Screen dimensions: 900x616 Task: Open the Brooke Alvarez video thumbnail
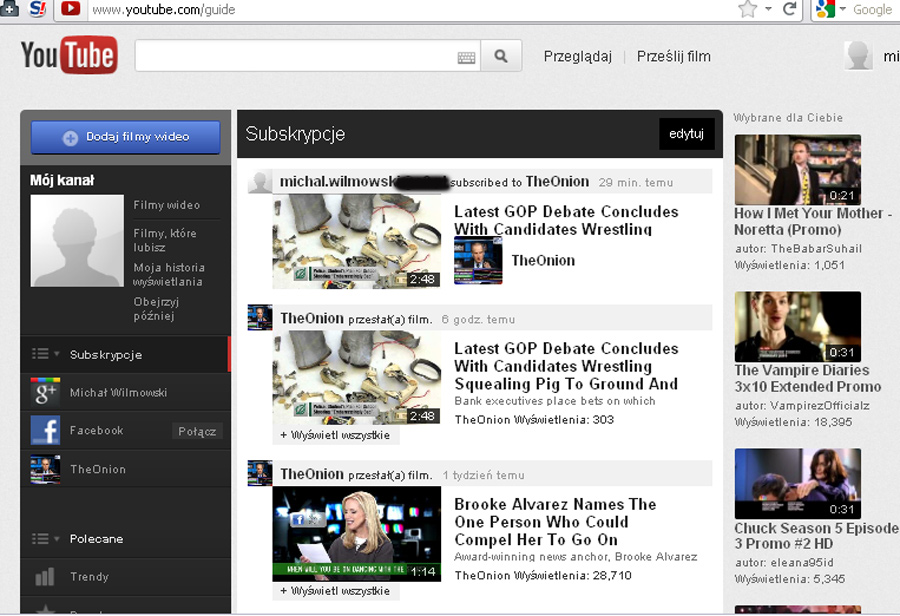click(x=356, y=533)
